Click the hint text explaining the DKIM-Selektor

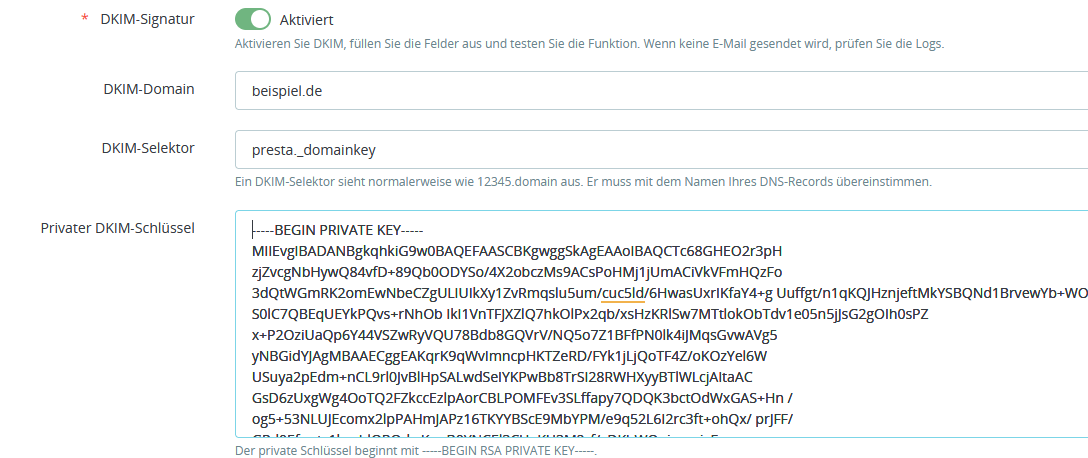tap(582, 182)
